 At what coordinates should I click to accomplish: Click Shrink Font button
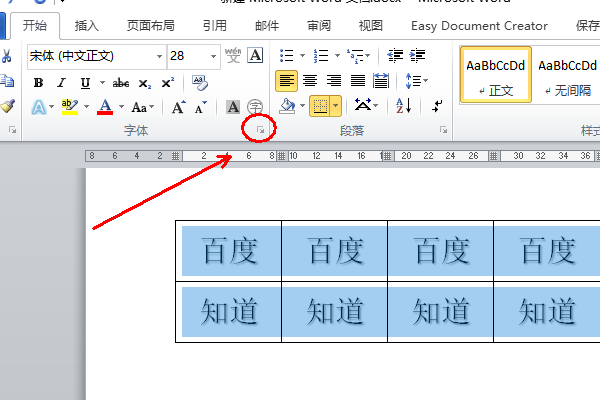tap(201, 108)
